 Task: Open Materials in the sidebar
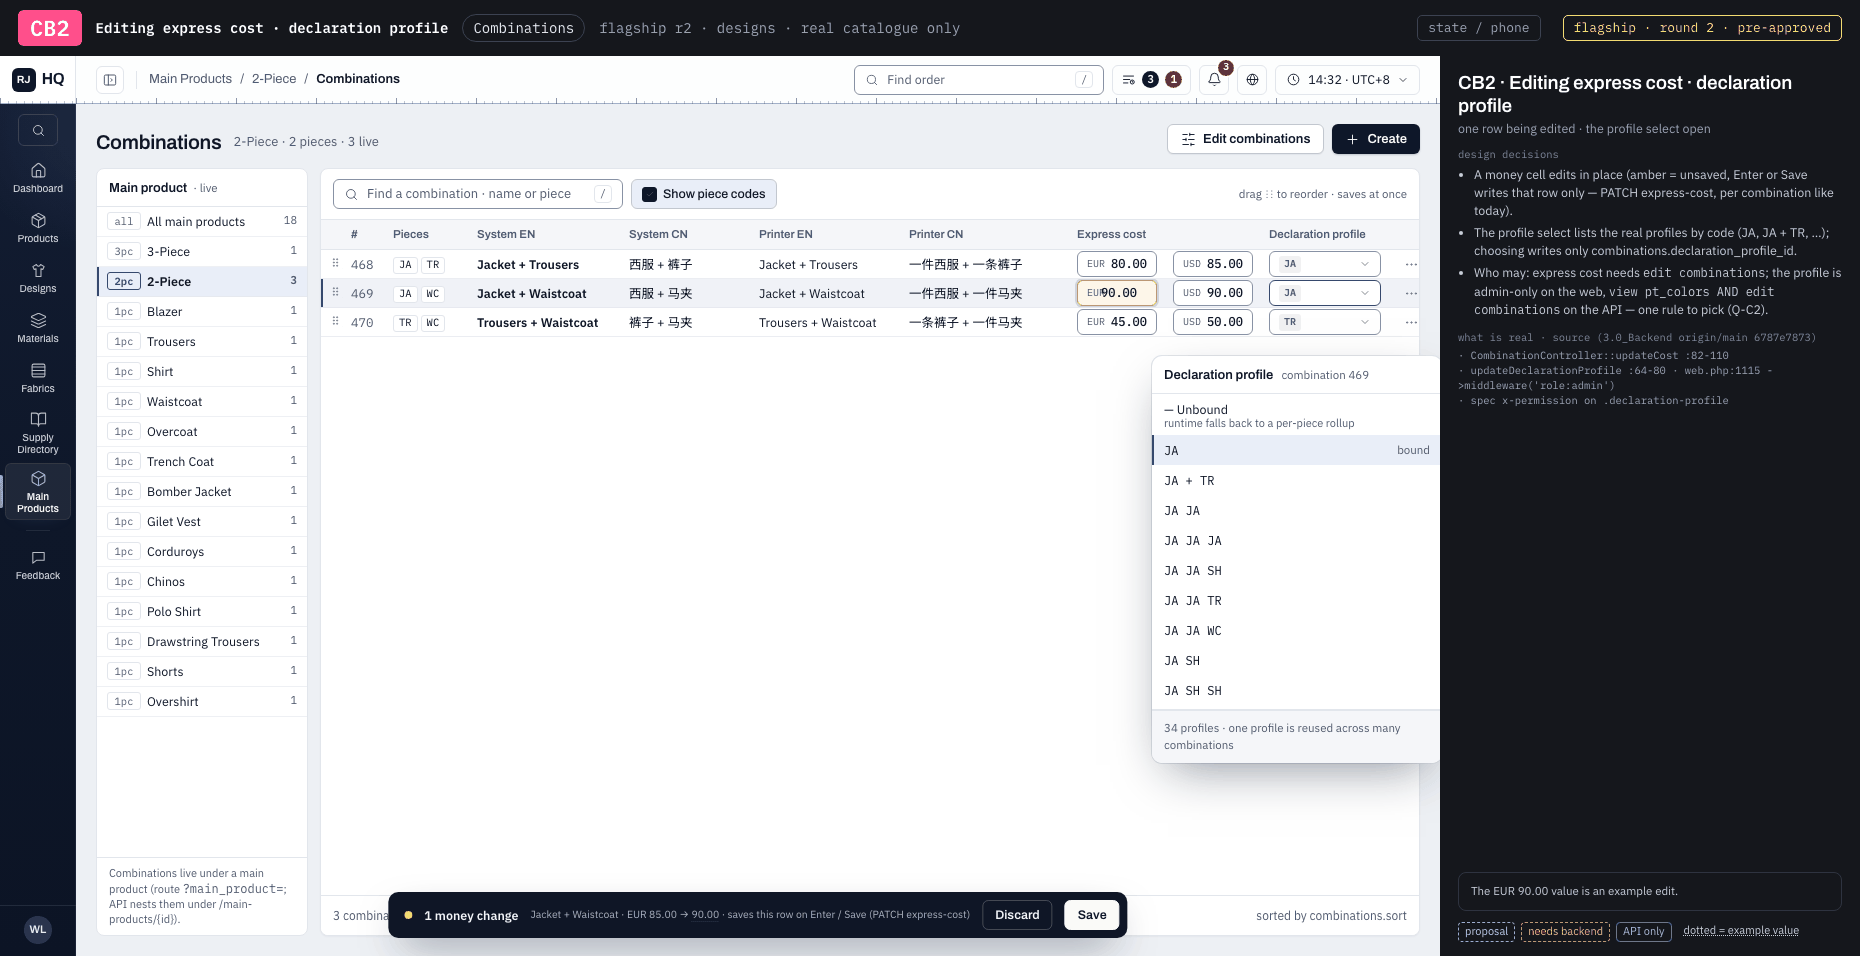pos(38,327)
